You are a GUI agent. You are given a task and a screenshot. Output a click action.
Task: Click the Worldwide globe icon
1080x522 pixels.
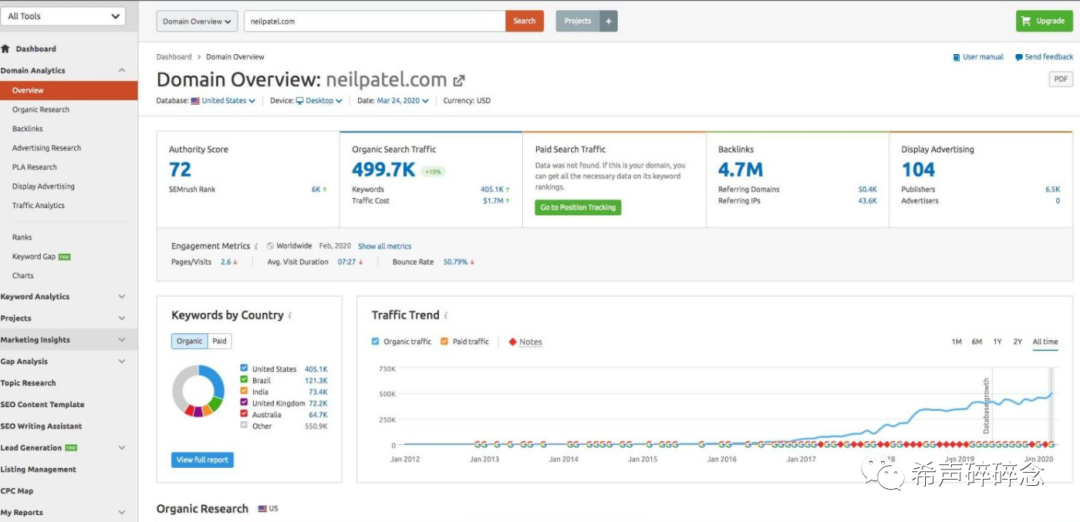270,246
